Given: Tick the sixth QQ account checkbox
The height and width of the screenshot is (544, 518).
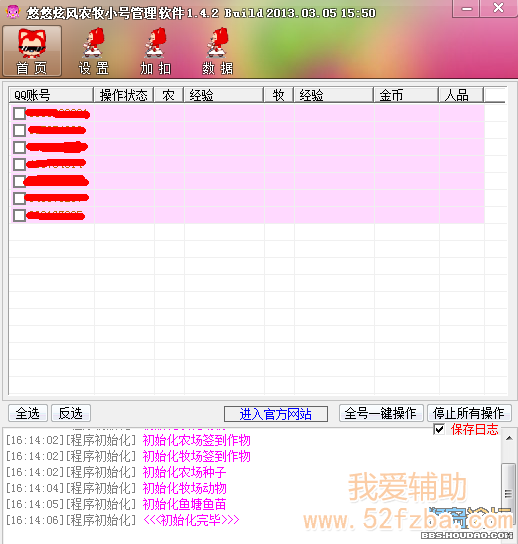Looking at the screenshot, I should [19, 198].
